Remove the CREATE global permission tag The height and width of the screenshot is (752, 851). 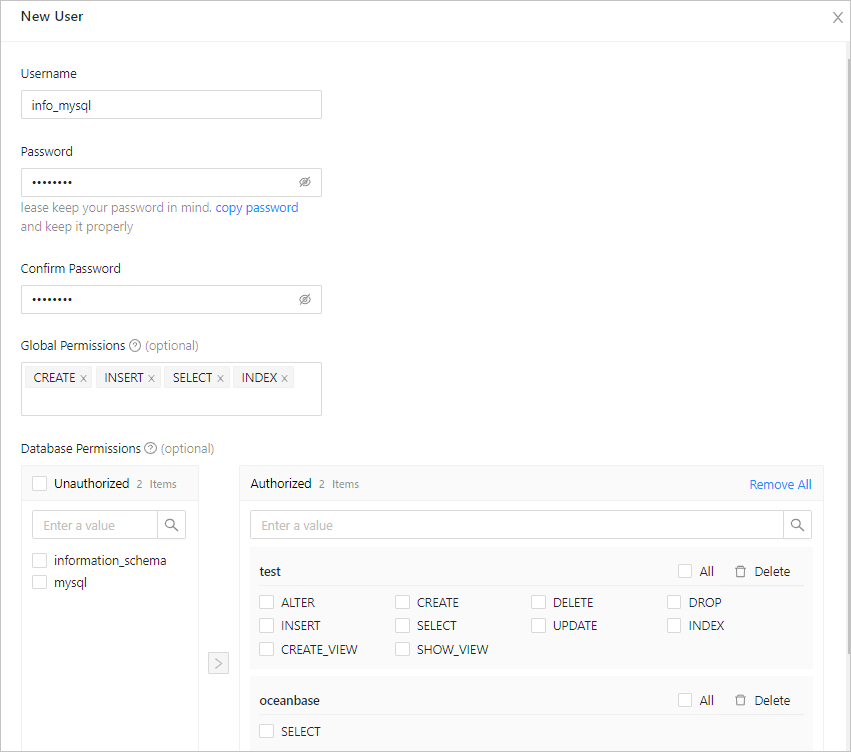(x=84, y=378)
